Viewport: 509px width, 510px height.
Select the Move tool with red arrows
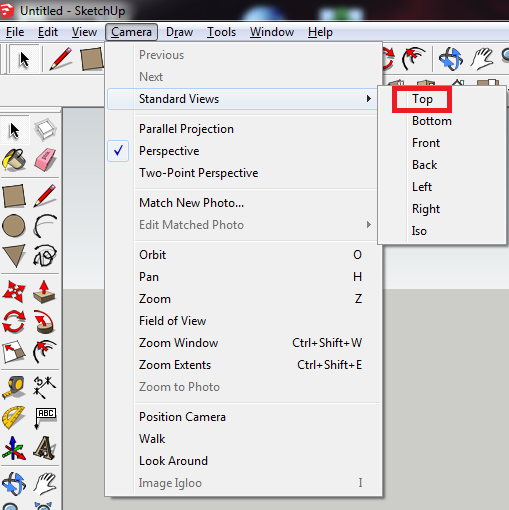point(14,291)
